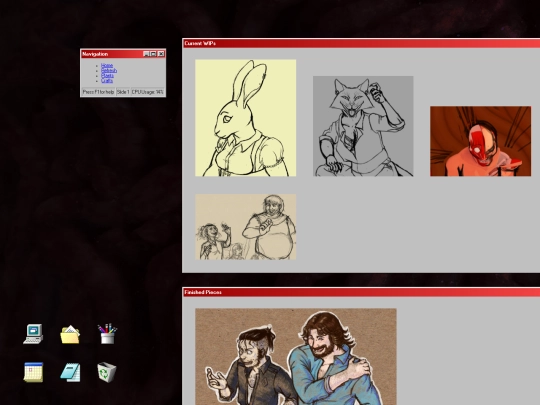This screenshot has height=405, width=540.
Task: Click the Home link in Navigation
Action: tap(107, 65)
